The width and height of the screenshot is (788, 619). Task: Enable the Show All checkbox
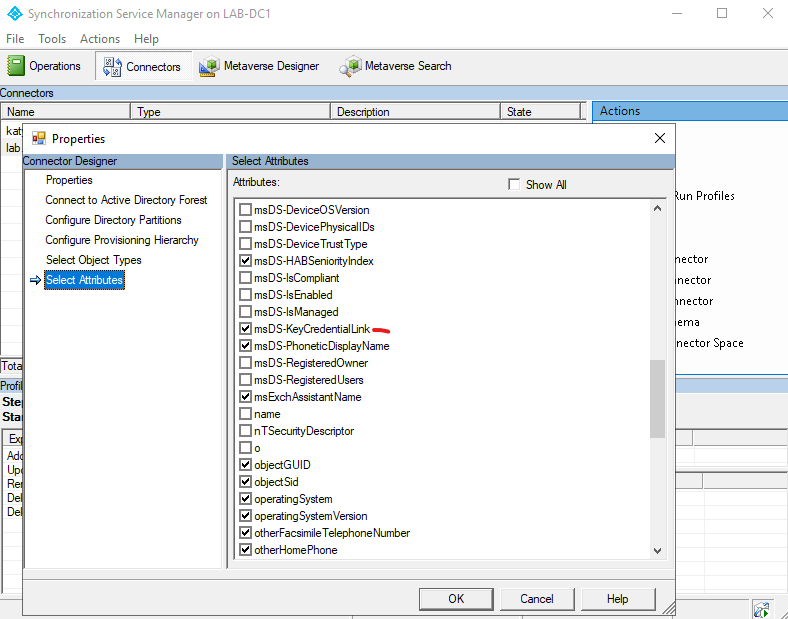click(514, 184)
